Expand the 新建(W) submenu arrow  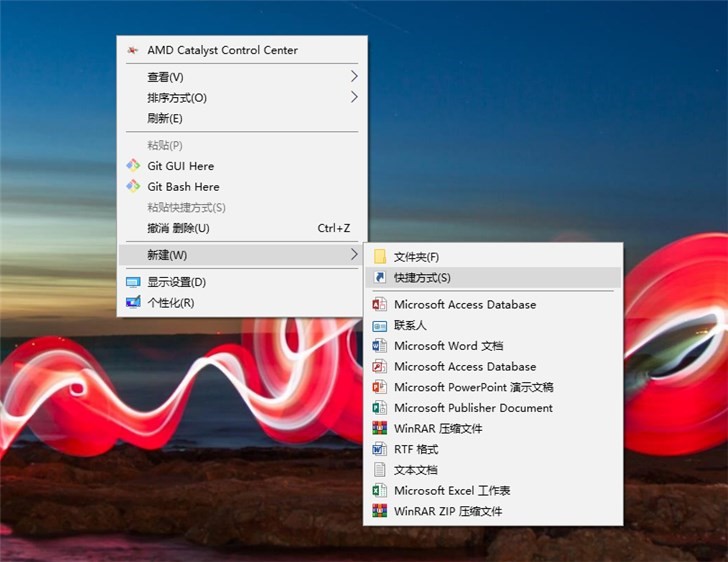354,255
